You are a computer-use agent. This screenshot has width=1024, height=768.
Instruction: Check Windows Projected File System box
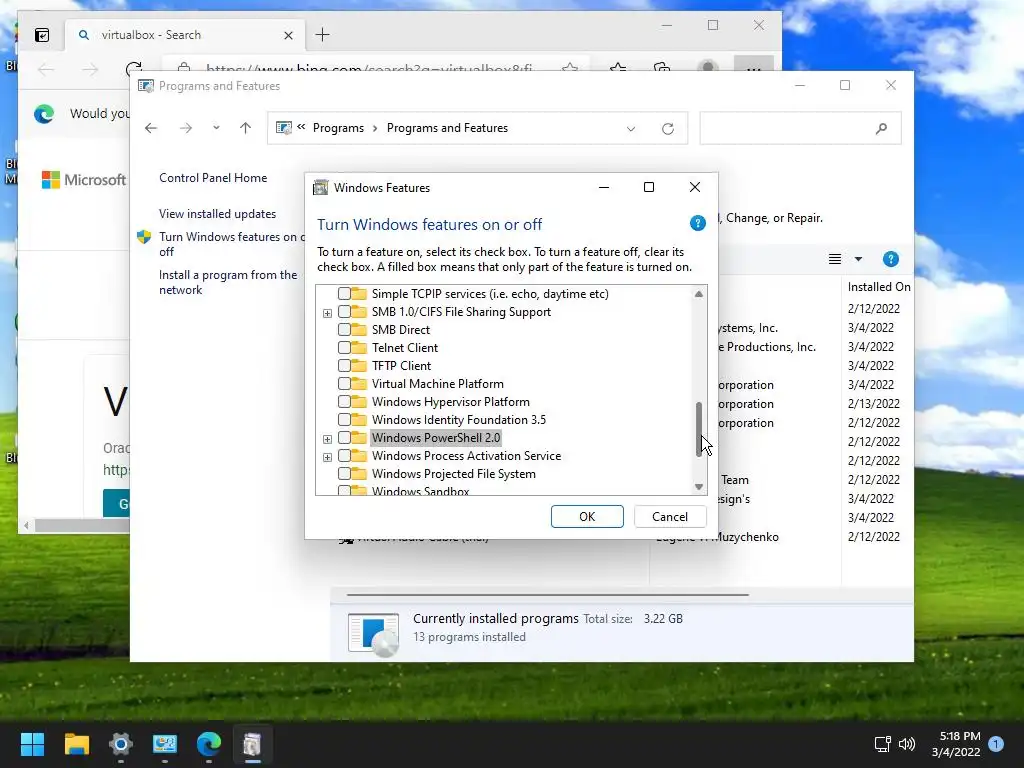point(344,473)
